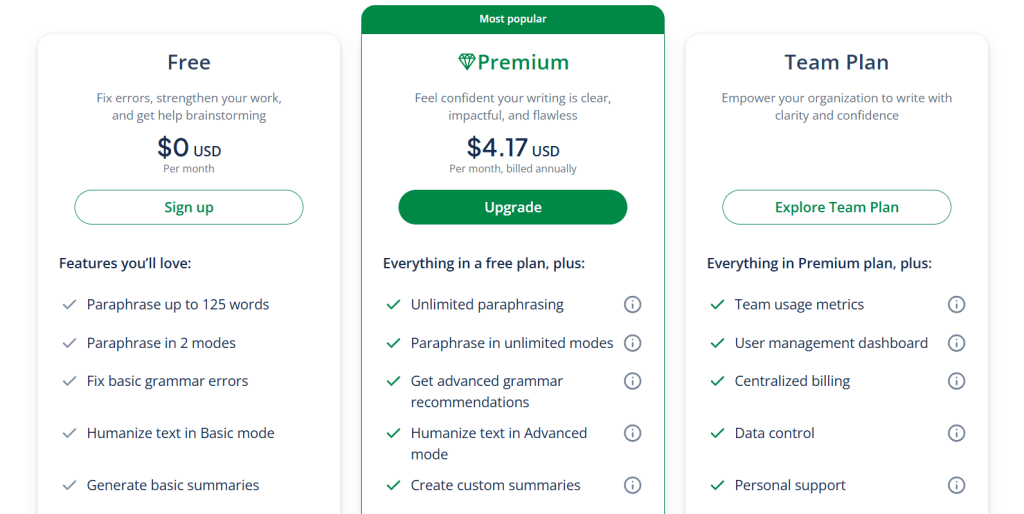Click info icon next to Data control

(956, 433)
